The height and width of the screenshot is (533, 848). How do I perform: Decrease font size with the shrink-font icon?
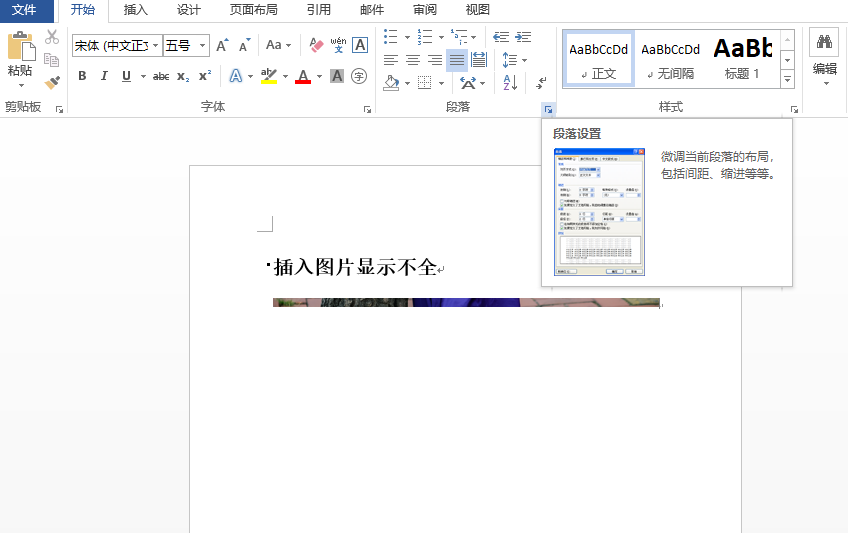(x=244, y=45)
